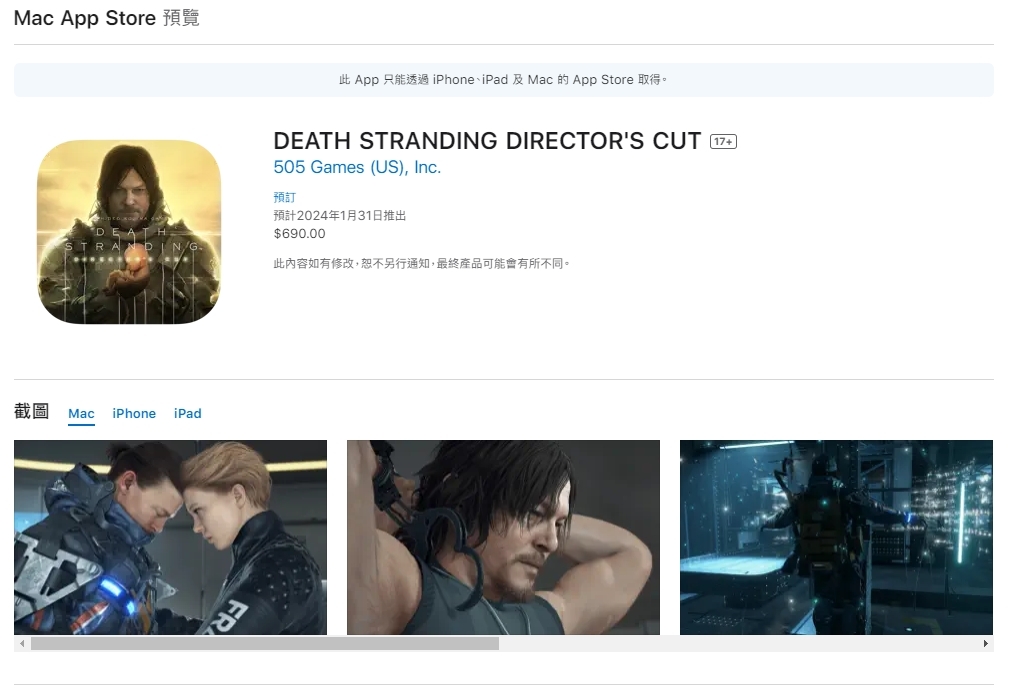
Task: Click the 預計2024年1月31日推出 release date
Action: [339, 216]
